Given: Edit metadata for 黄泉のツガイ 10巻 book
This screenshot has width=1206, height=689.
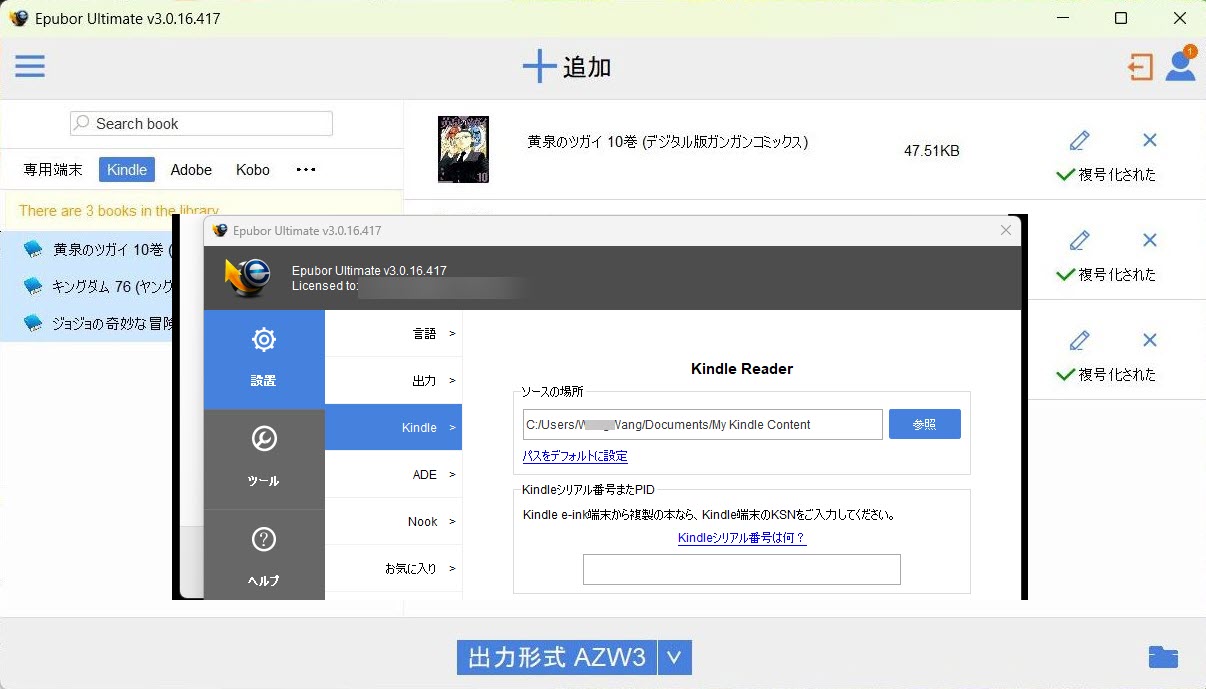Looking at the screenshot, I should tap(1079, 140).
